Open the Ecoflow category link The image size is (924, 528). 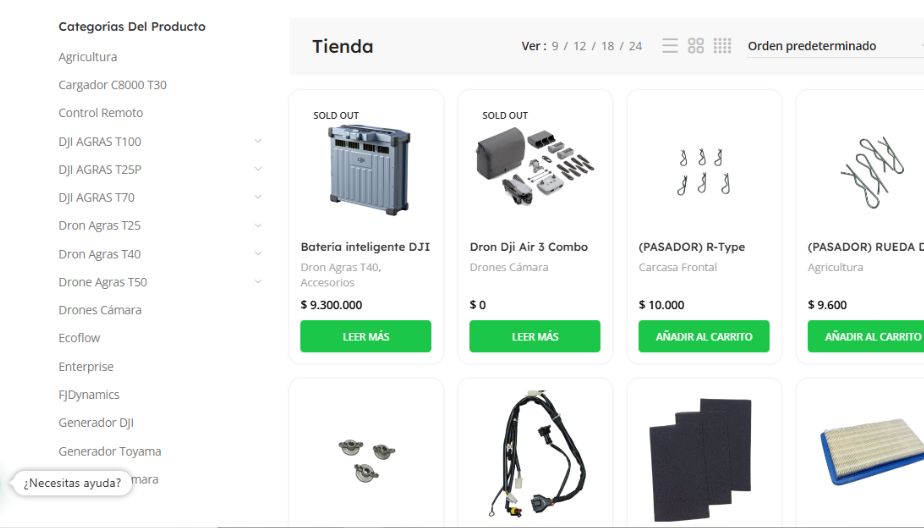[x=79, y=338]
